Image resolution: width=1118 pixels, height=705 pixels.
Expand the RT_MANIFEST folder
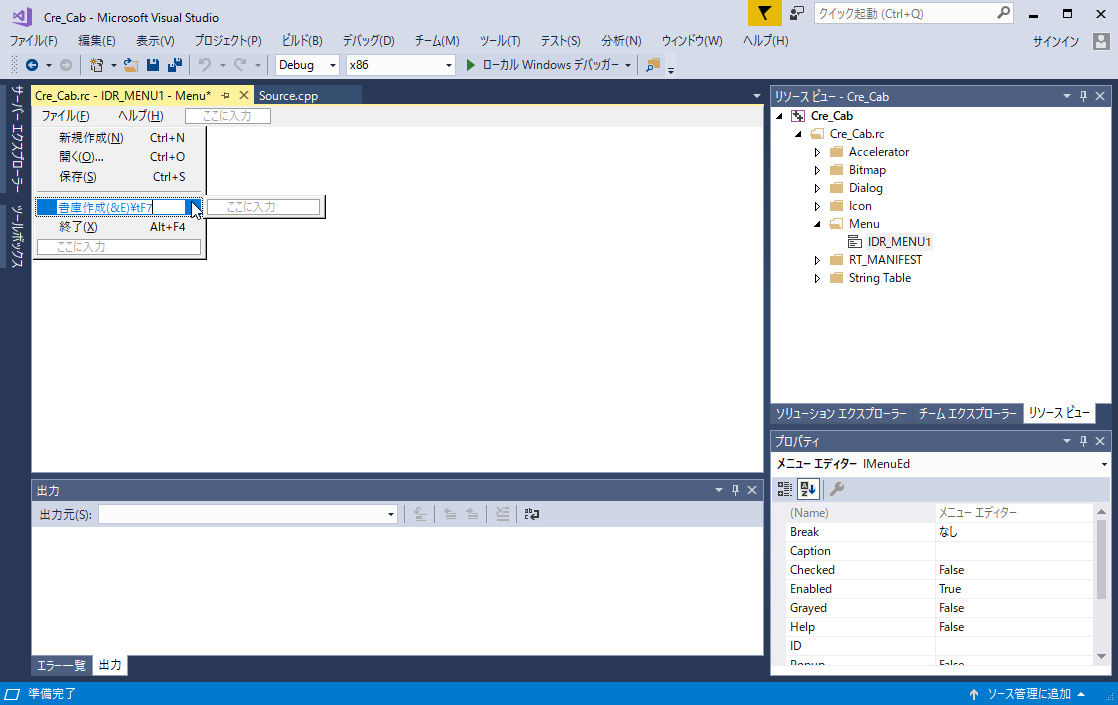pyautogui.click(x=817, y=260)
